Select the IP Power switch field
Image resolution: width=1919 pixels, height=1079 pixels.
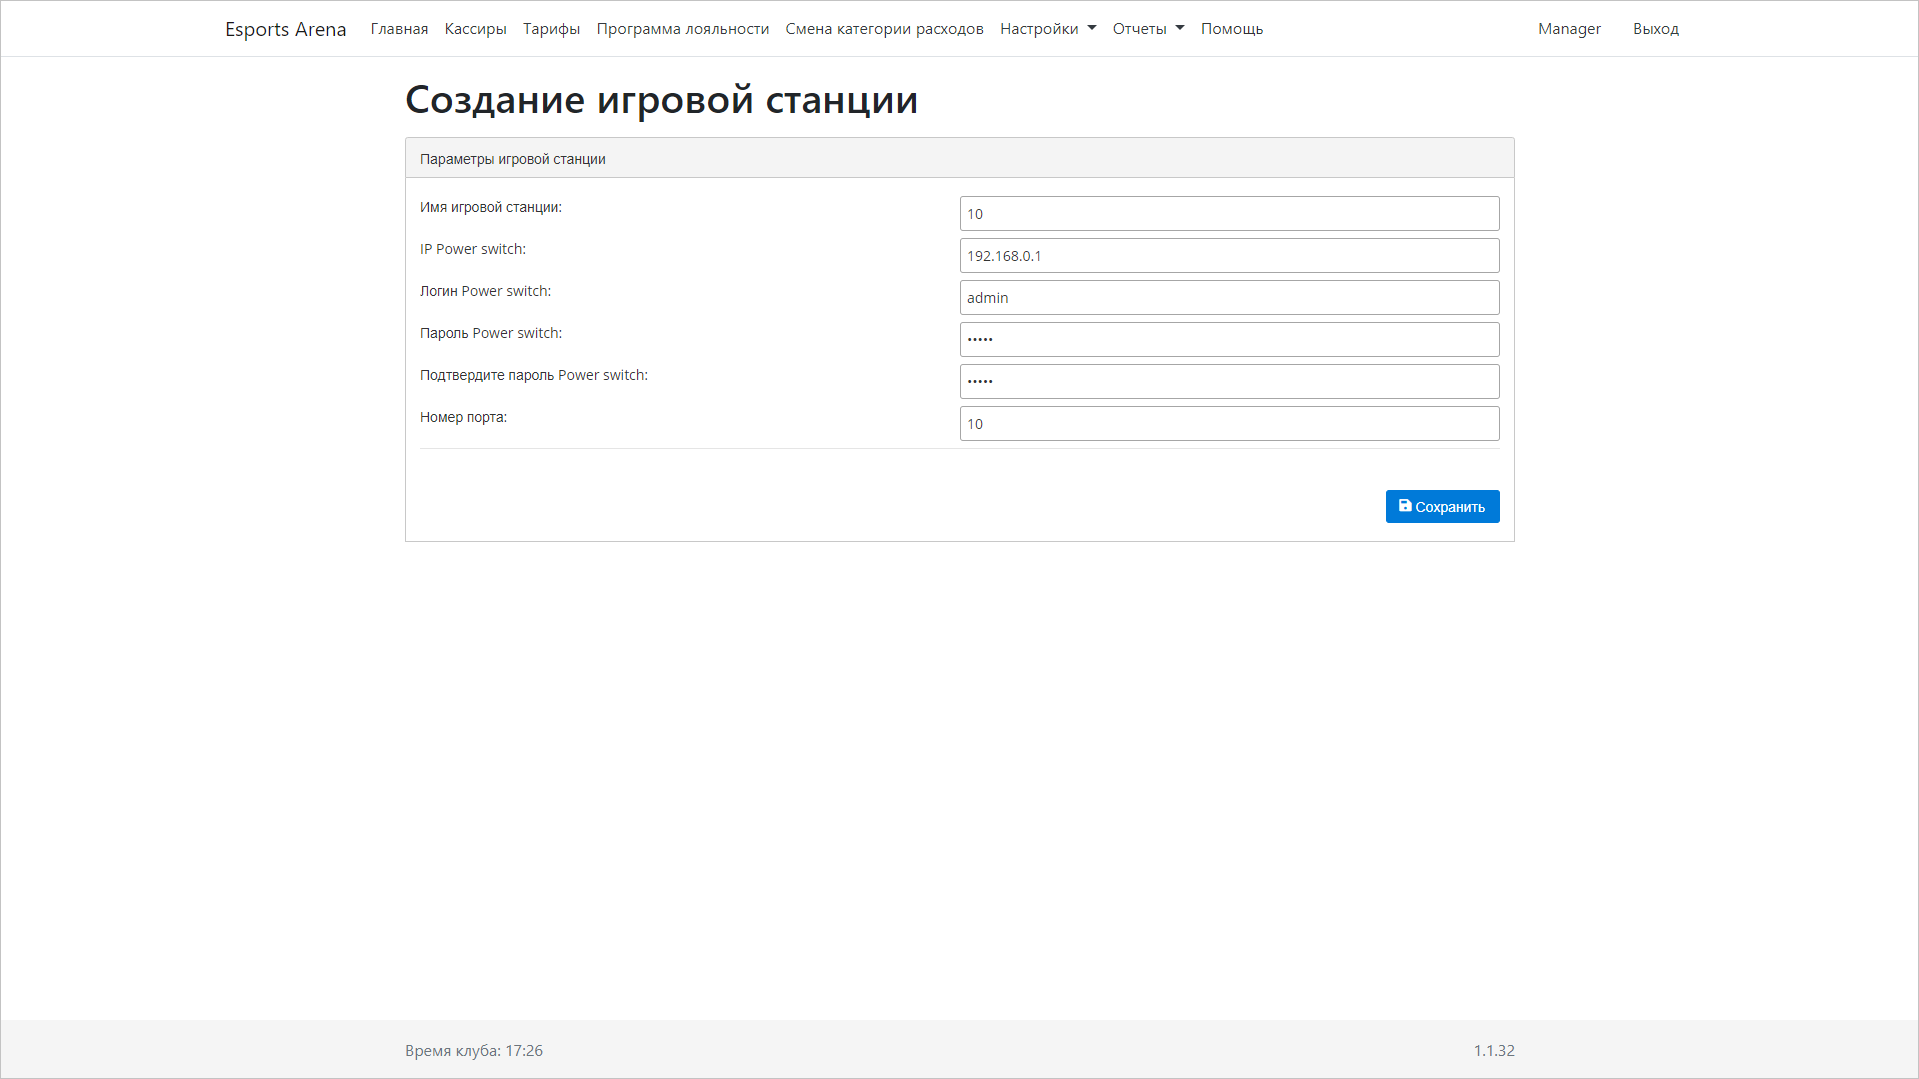pos(1229,255)
